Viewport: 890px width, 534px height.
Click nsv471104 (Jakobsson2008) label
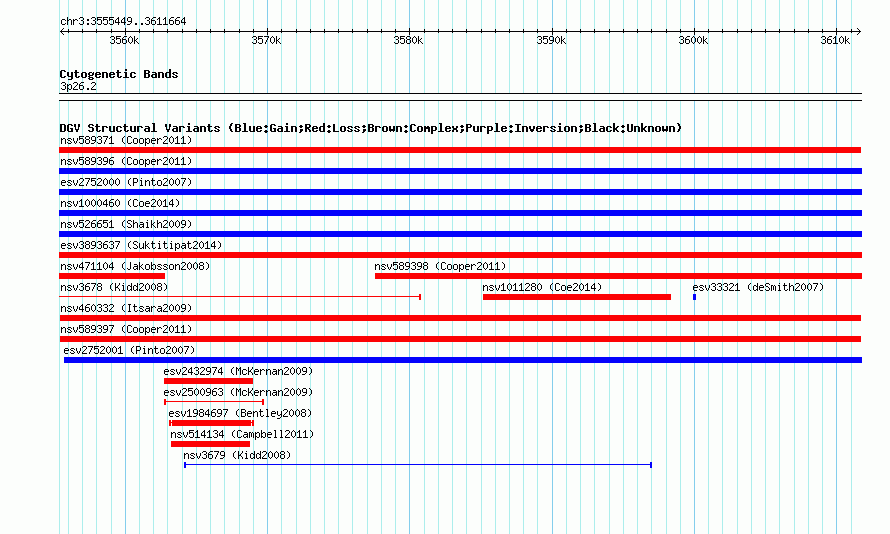click(135, 266)
